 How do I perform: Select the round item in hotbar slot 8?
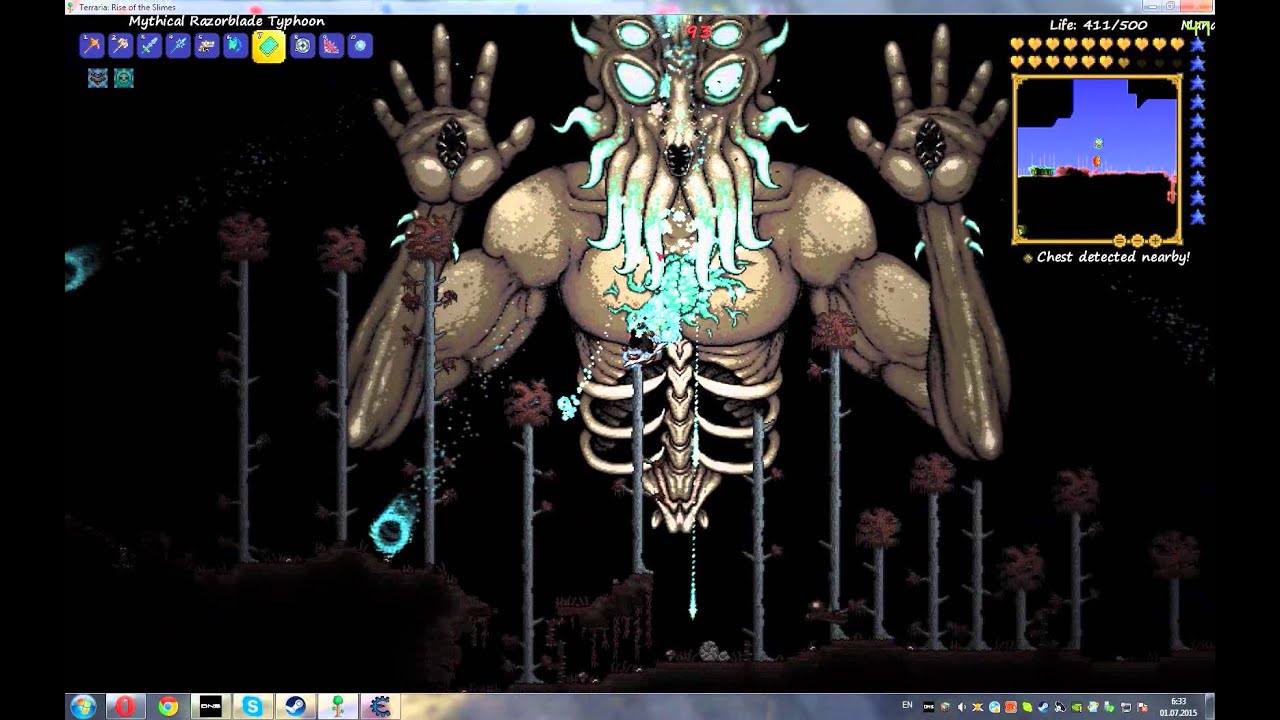(x=302, y=45)
